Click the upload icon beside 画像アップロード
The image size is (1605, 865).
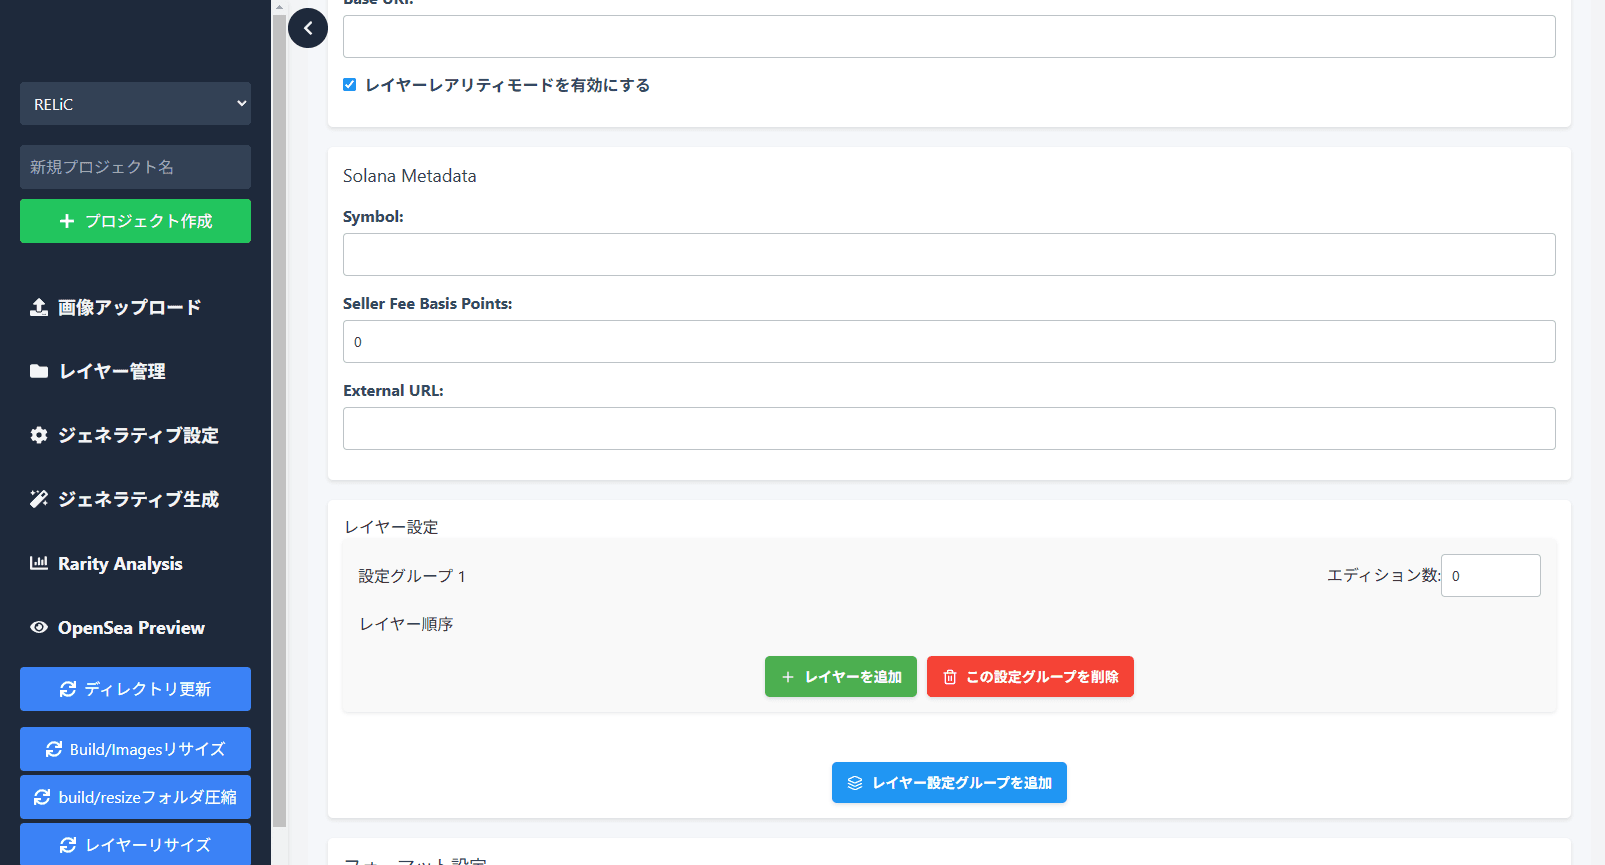(39, 307)
